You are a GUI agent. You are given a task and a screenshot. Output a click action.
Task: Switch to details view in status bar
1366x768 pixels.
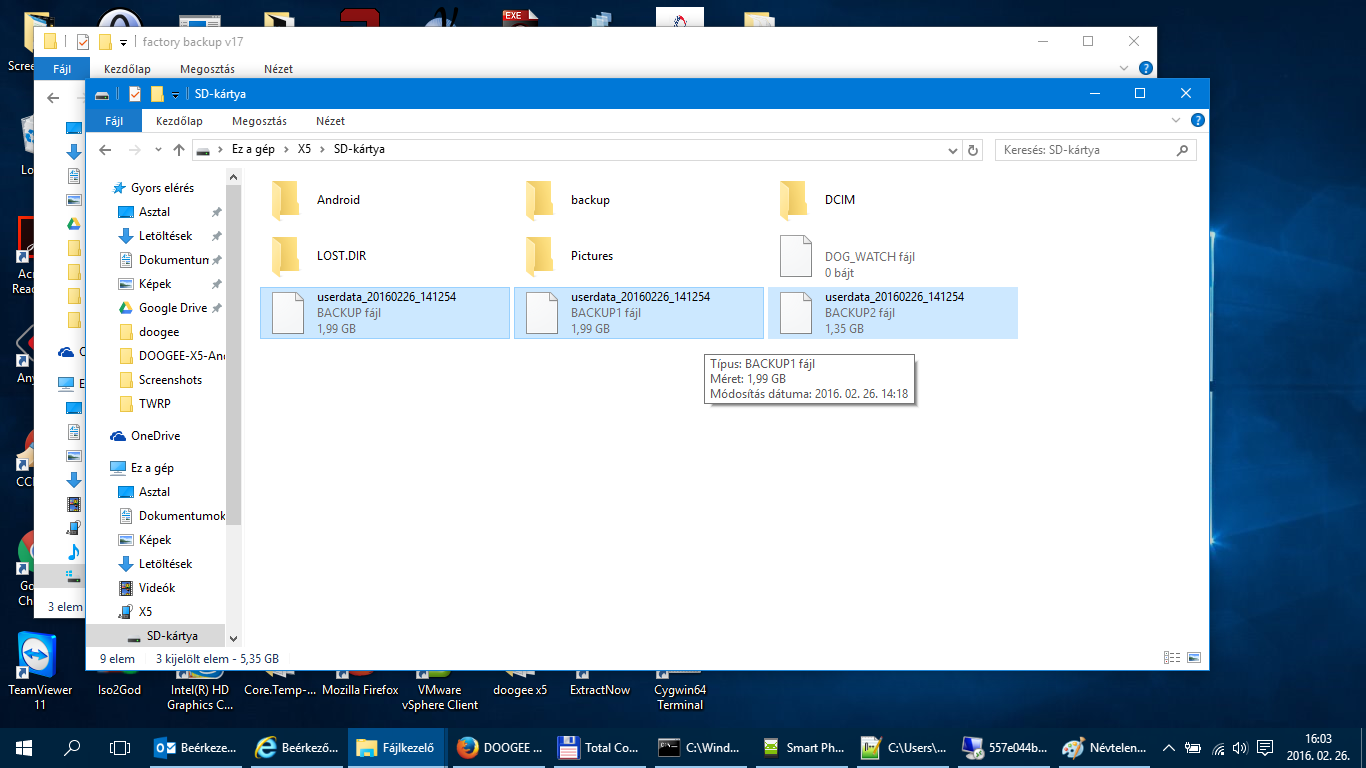[x=1172, y=658]
